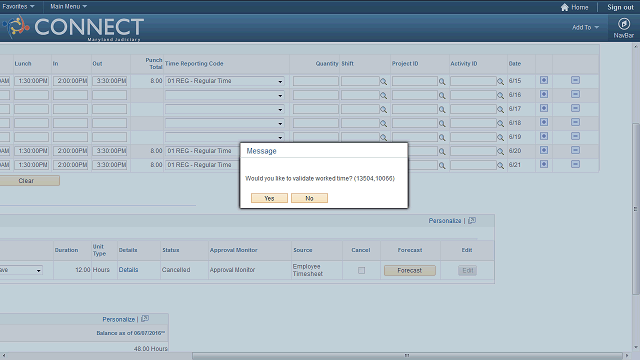The image size is (640, 360).
Task: Open the Main Menu dropdown
Action: pyautogui.click(x=68, y=7)
